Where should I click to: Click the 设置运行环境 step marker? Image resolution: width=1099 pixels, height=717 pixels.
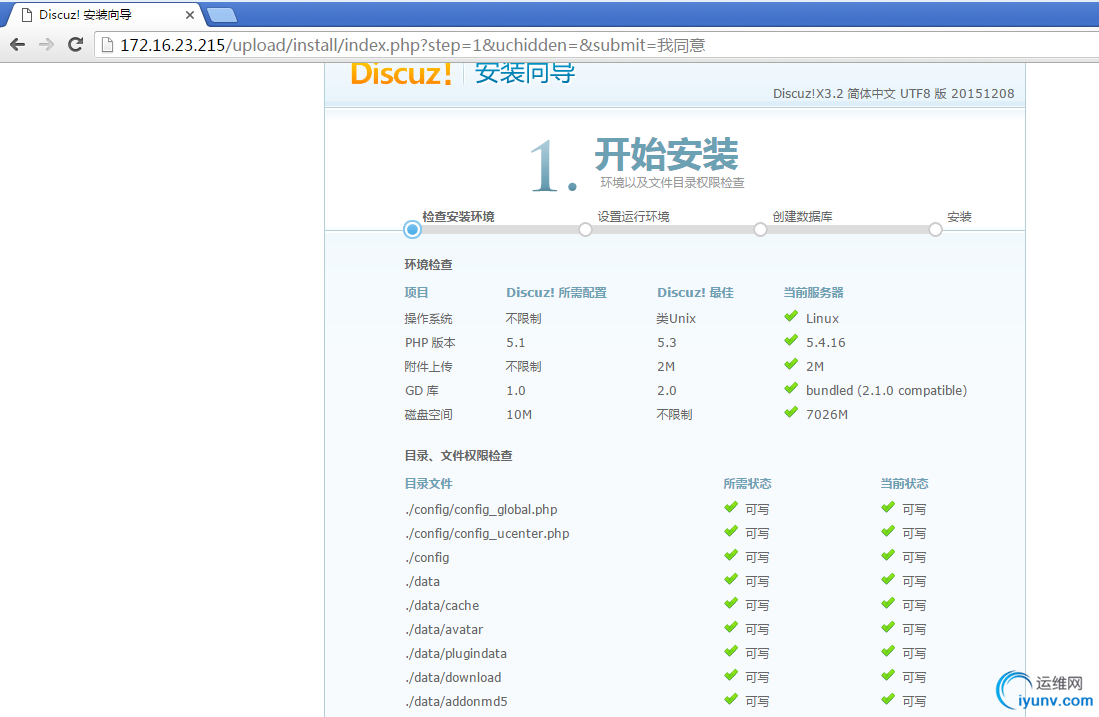pyautogui.click(x=585, y=229)
